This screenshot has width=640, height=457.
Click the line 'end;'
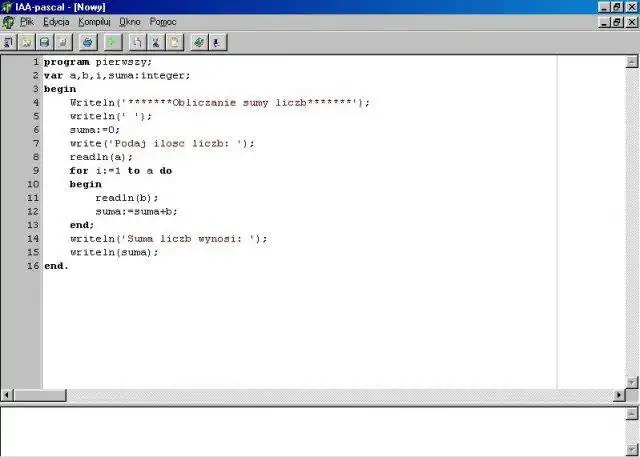pos(82,225)
